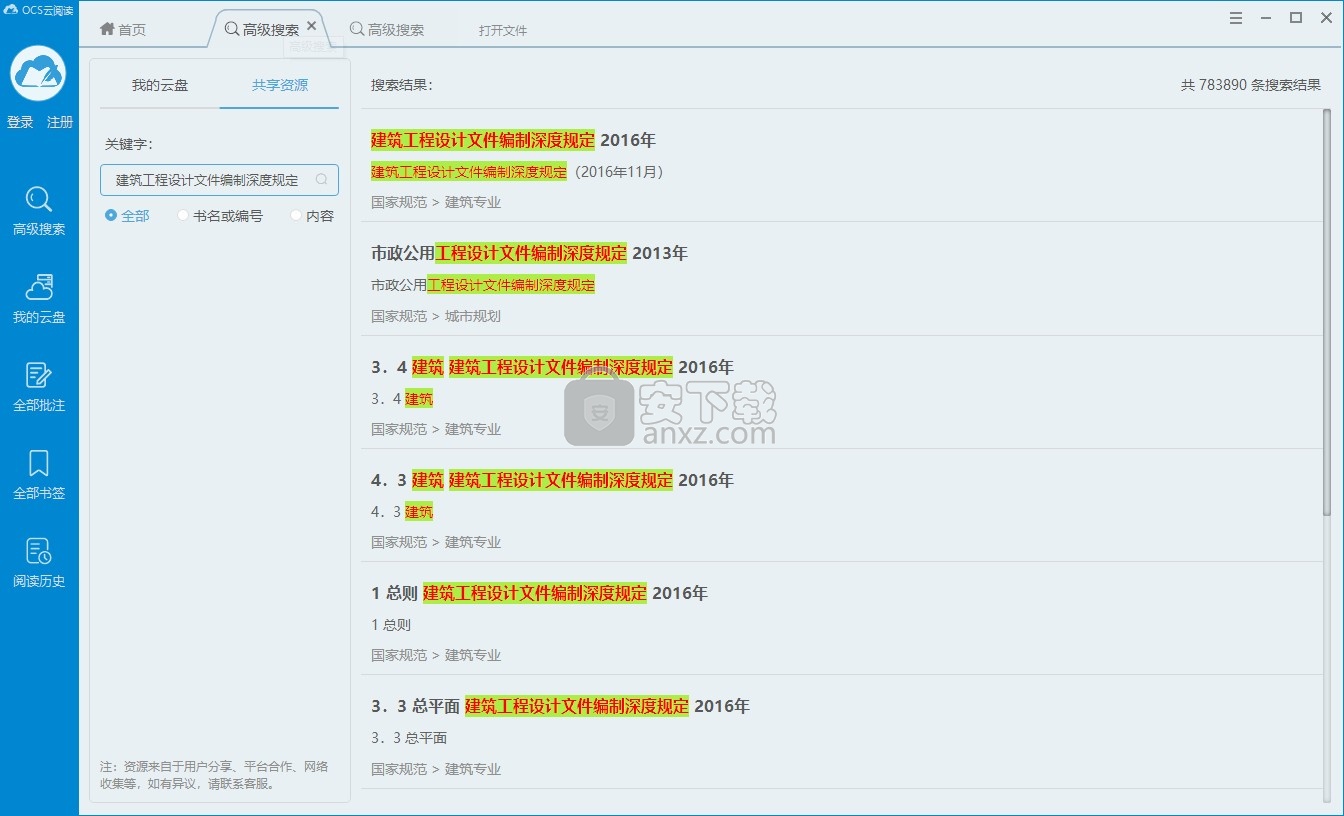Select 我的云盘 panel tab
Image resolution: width=1344 pixels, height=816 pixels.
[x=160, y=85]
